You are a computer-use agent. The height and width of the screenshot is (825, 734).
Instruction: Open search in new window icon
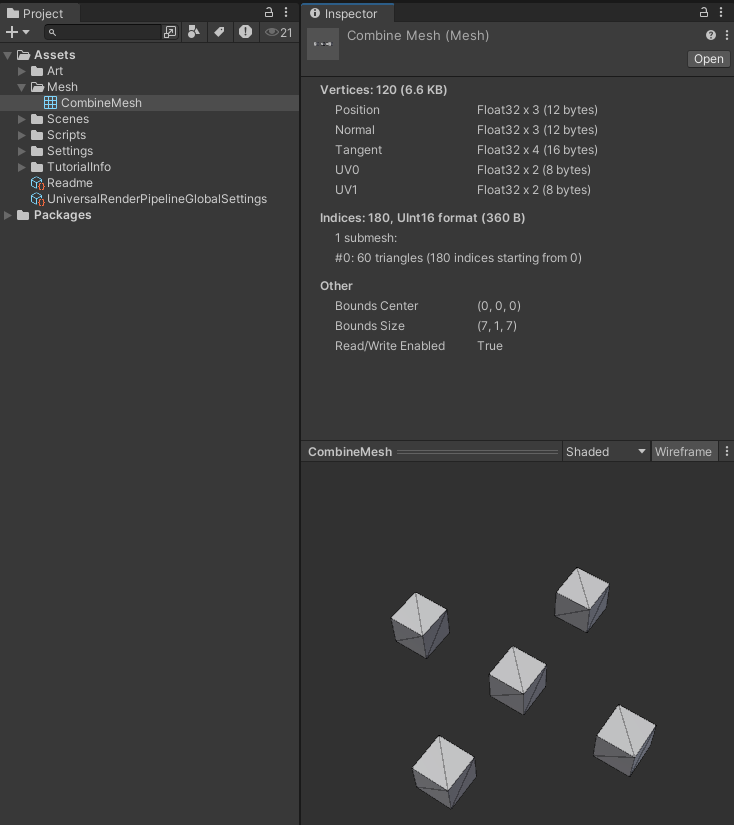tap(170, 32)
